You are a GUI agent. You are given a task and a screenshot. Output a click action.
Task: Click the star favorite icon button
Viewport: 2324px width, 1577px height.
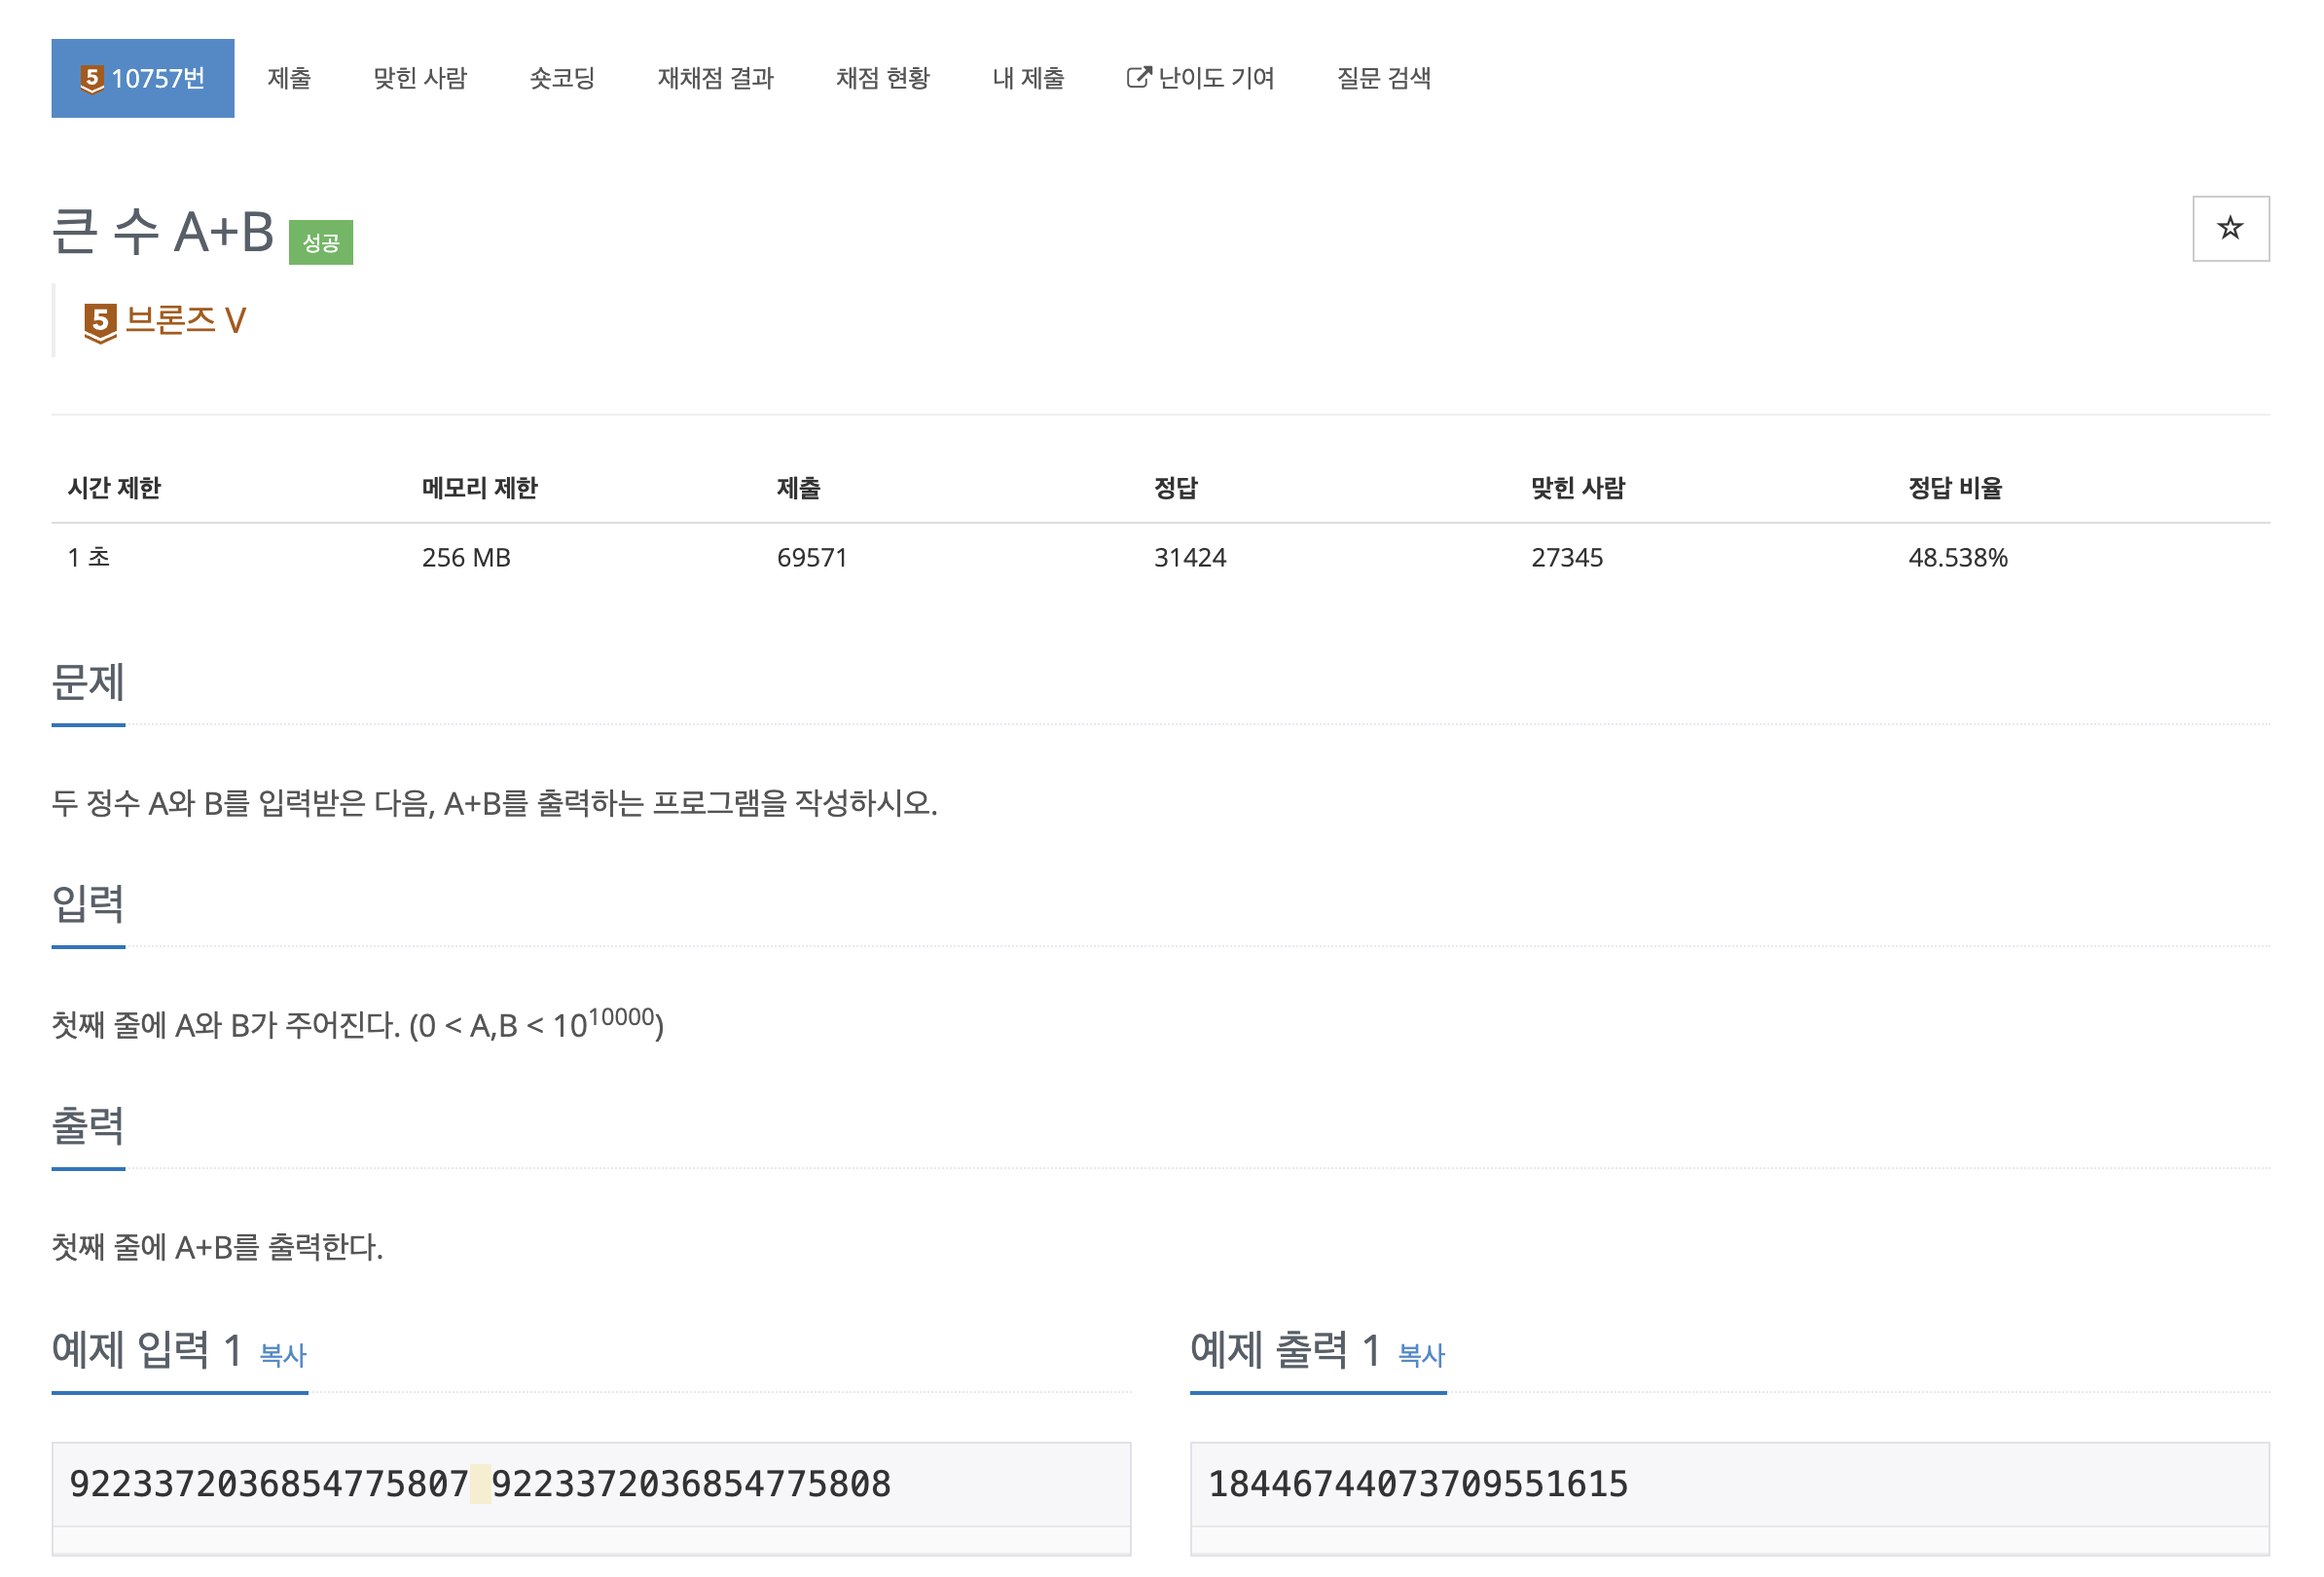(x=2230, y=229)
